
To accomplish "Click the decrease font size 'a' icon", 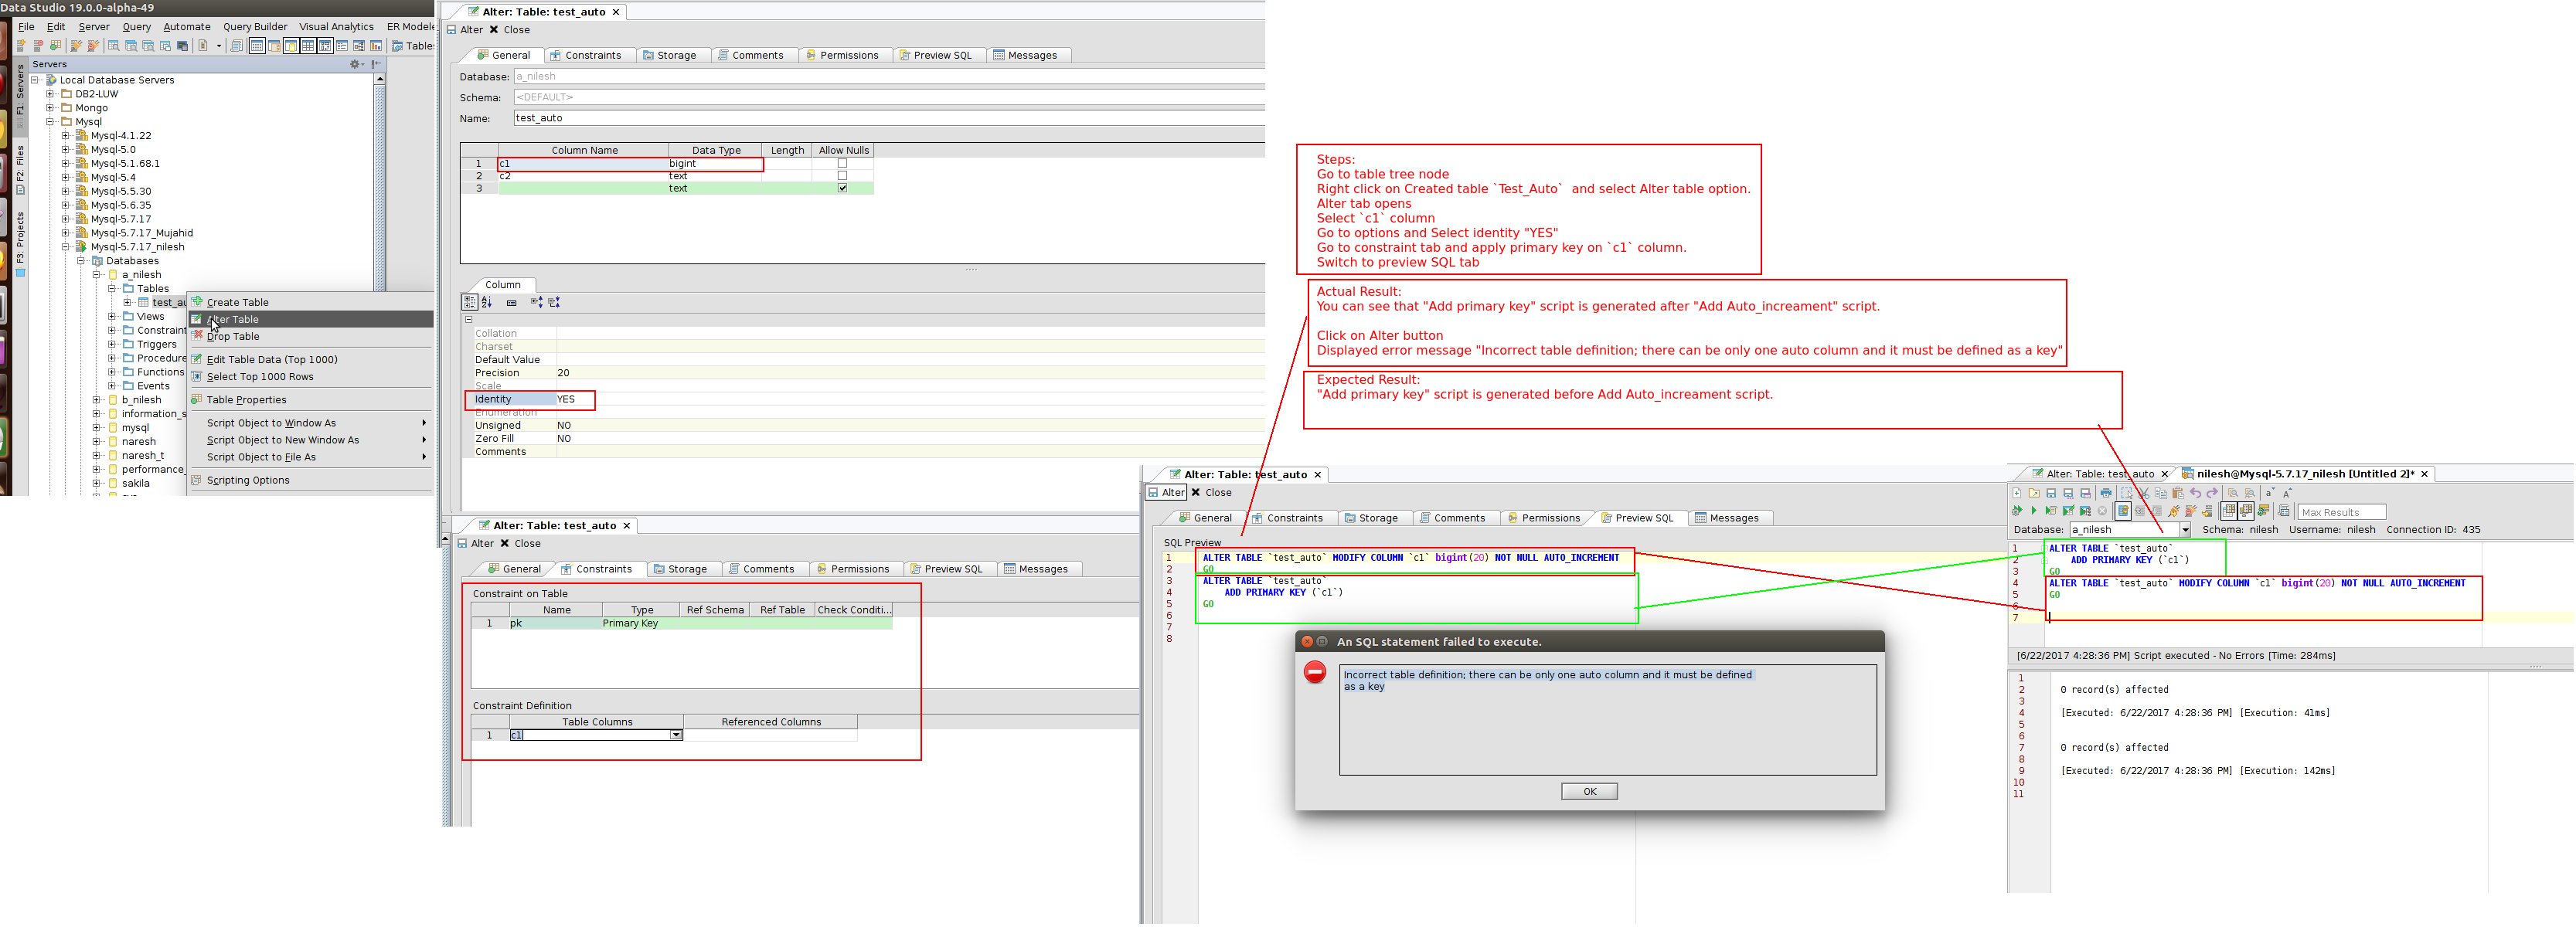I will [x=2270, y=493].
